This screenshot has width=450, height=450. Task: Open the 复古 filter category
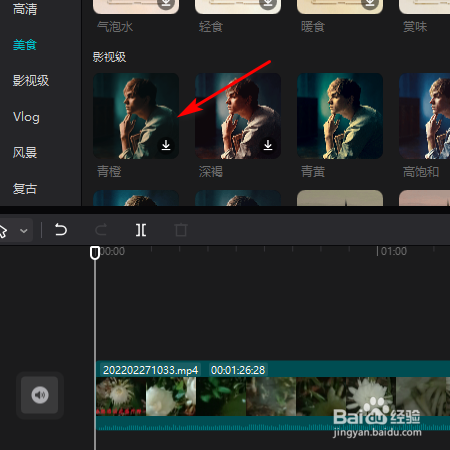25,189
